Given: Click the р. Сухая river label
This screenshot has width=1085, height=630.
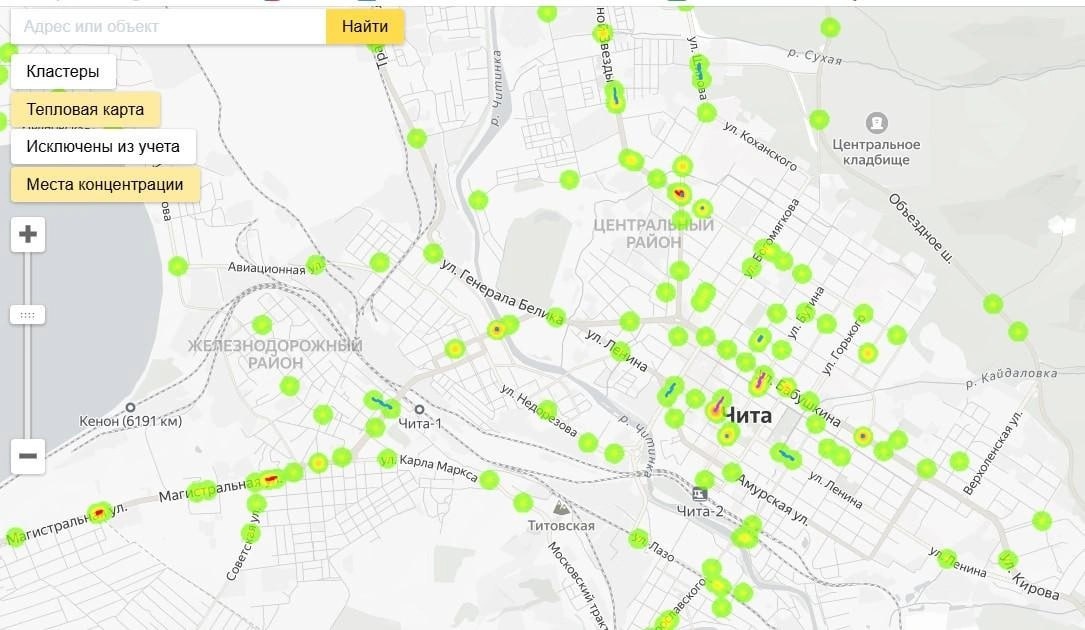Looking at the screenshot, I should pos(814,56).
